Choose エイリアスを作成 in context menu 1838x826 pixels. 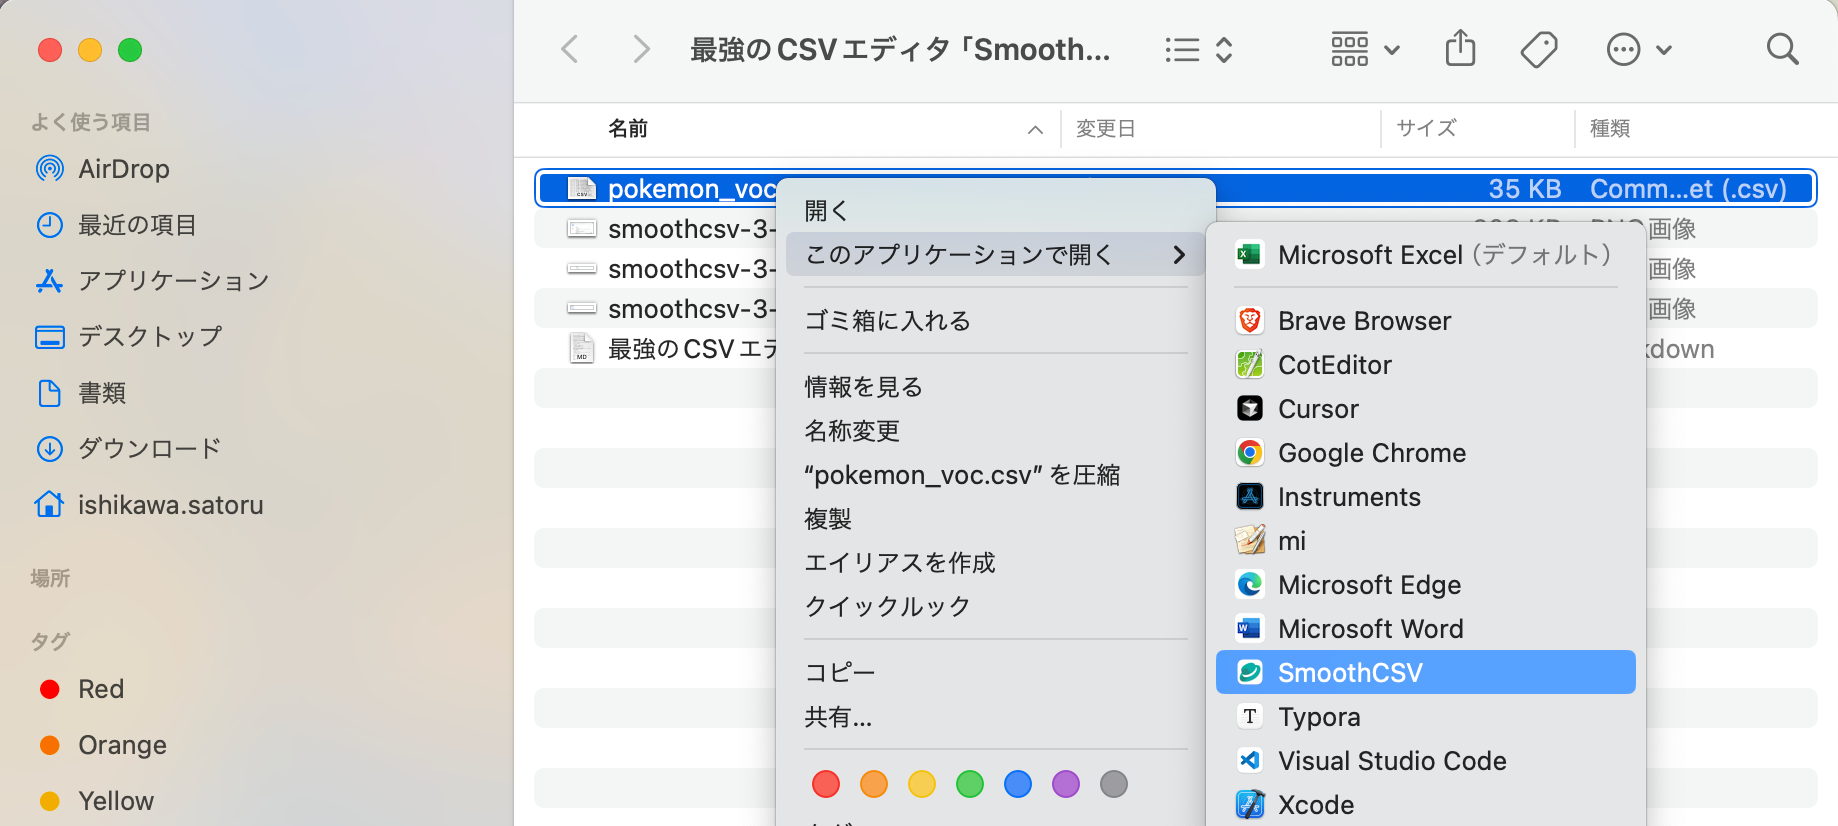click(x=995, y=563)
